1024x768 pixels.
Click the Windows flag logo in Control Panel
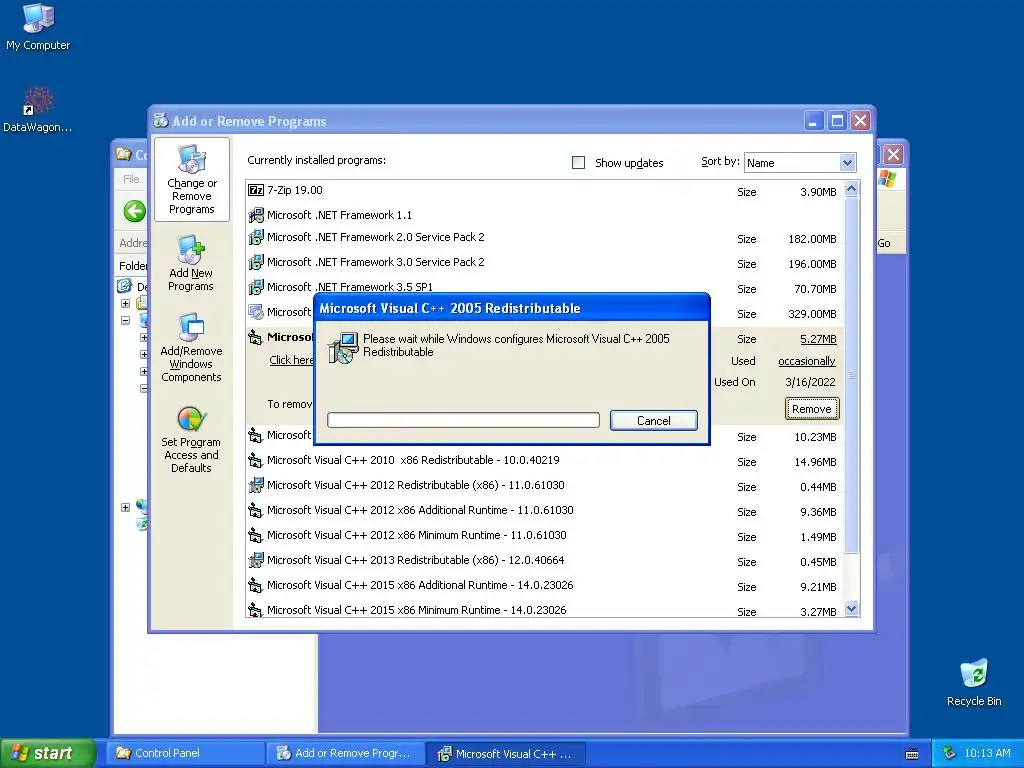[x=888, y=178]
